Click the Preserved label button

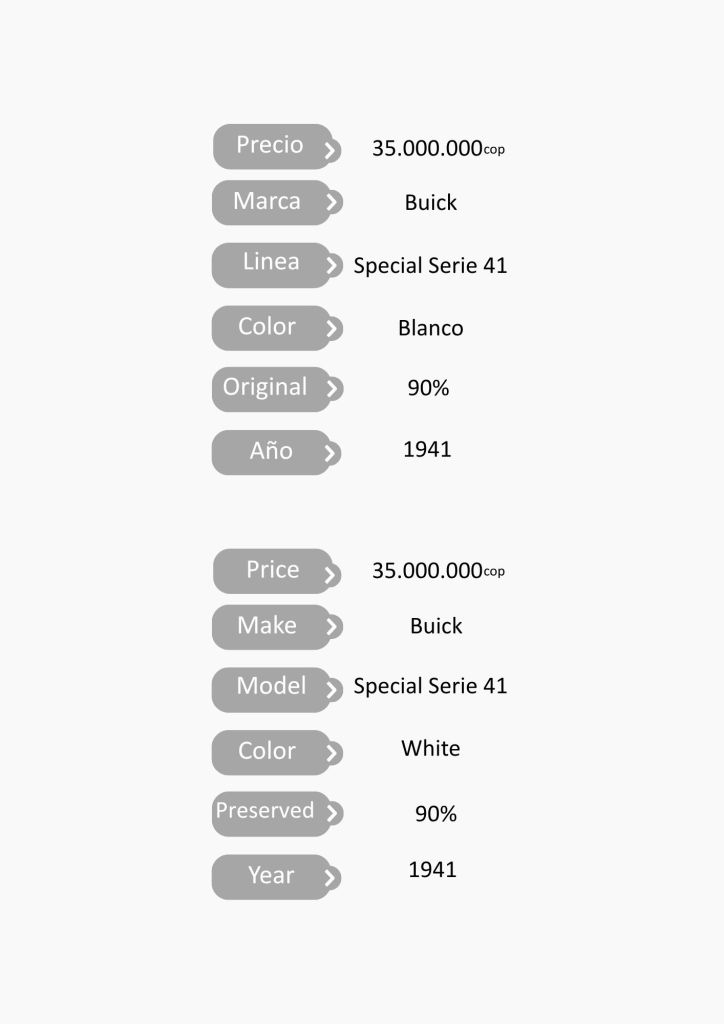[265, 811]
